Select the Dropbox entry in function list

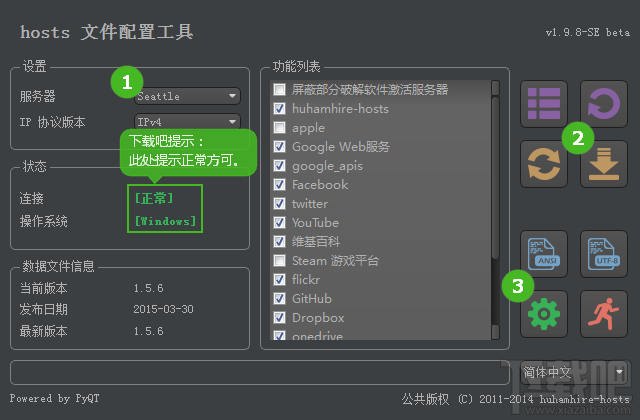point(317,318)
